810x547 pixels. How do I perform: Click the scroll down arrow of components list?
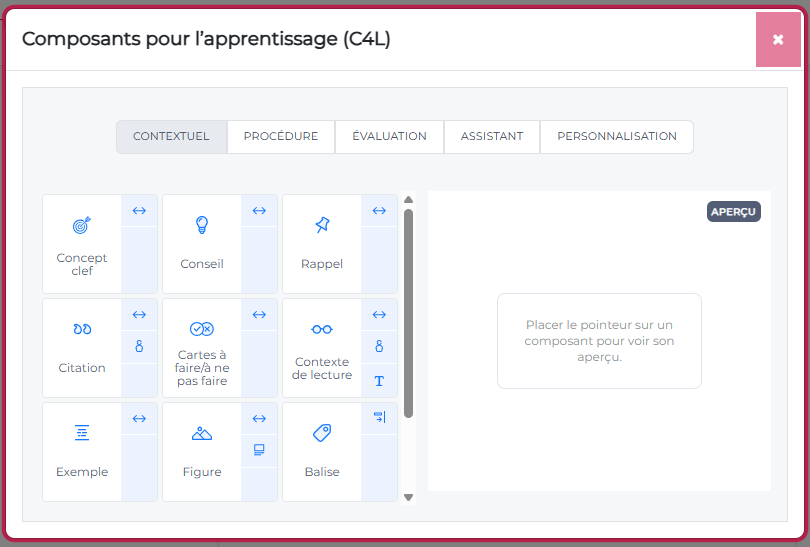409,497
